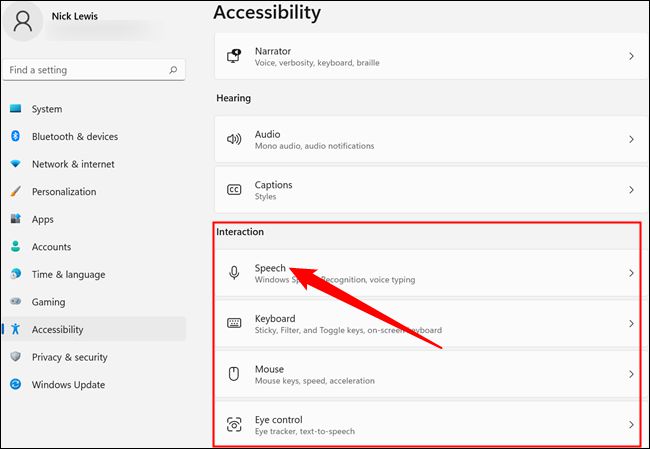Screen dimensions: 650x449
Task: Click the Captions CC icon
Action: pos(234,190)
